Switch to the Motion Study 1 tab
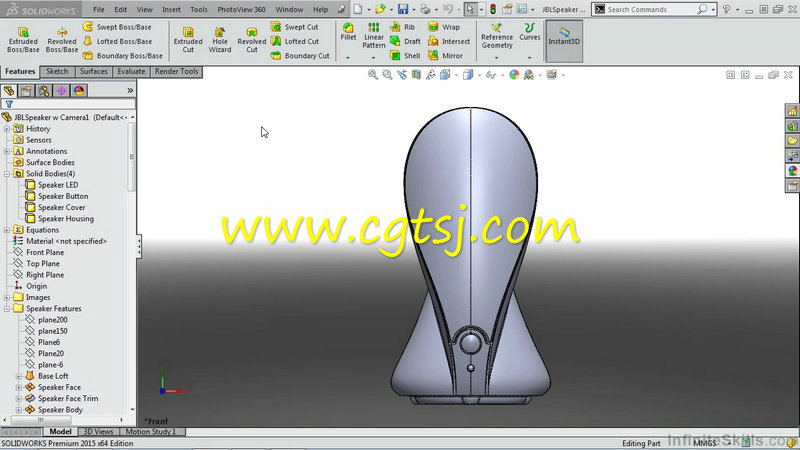 (x=151, y=432)
